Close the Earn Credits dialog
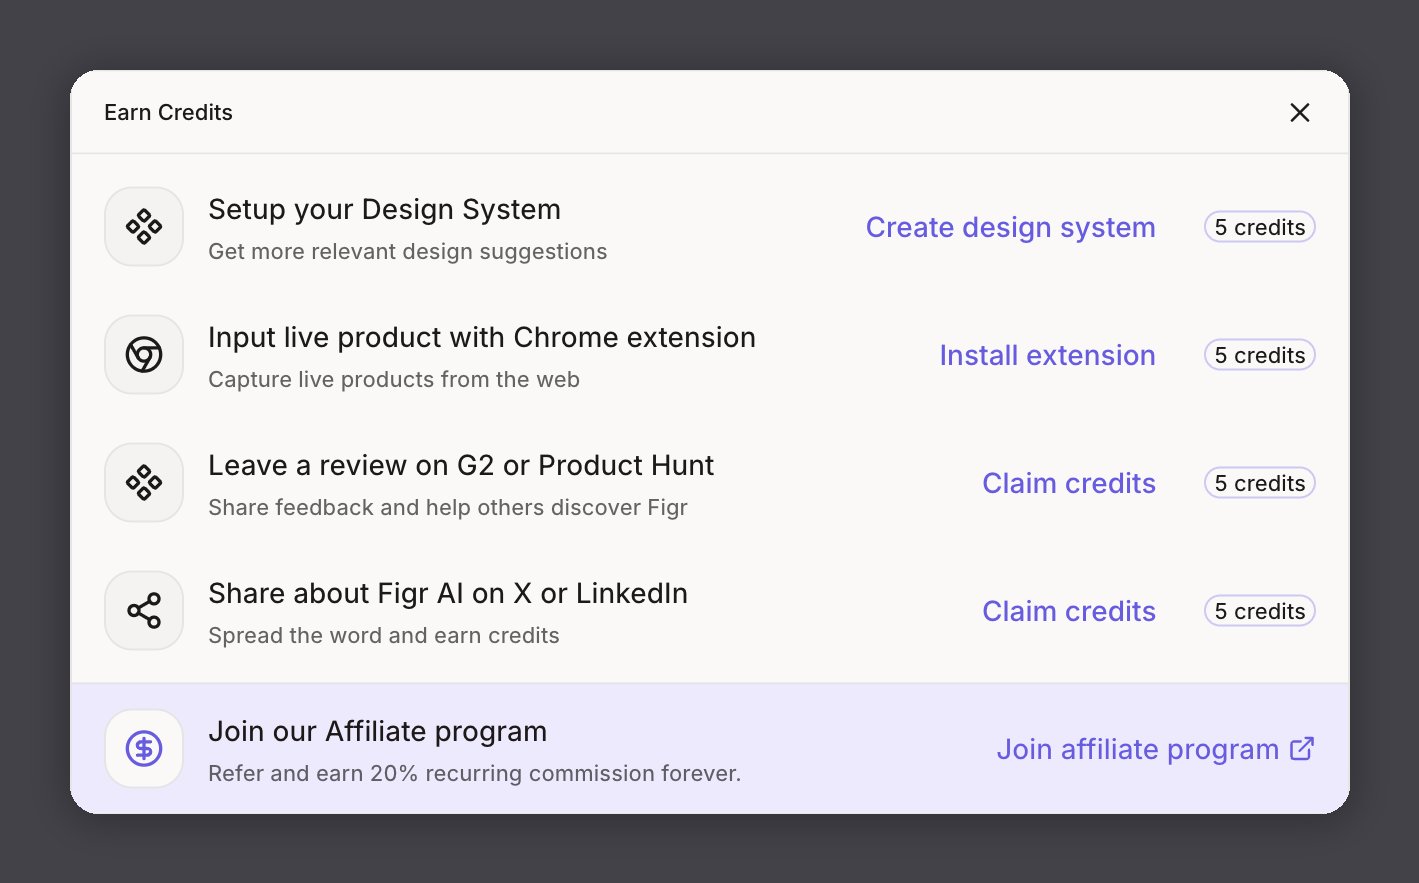The height and width of the screenshot is (883, 1419). (1299, 112)
